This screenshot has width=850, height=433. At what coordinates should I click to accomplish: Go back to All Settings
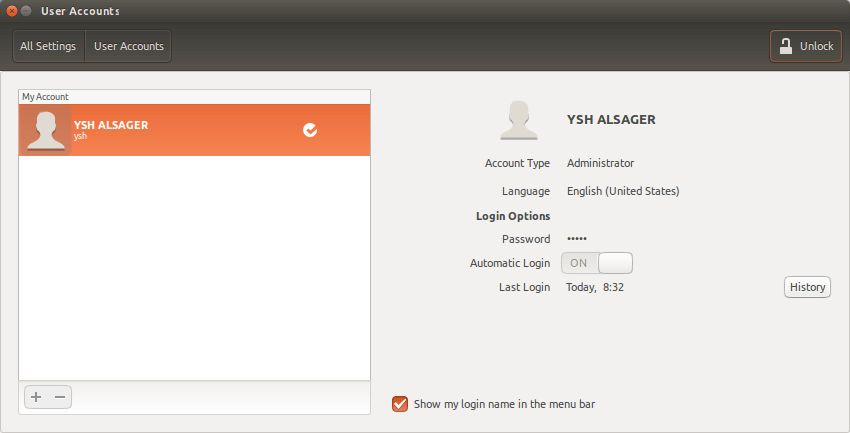pyautogui.click(x=48, y=46)
